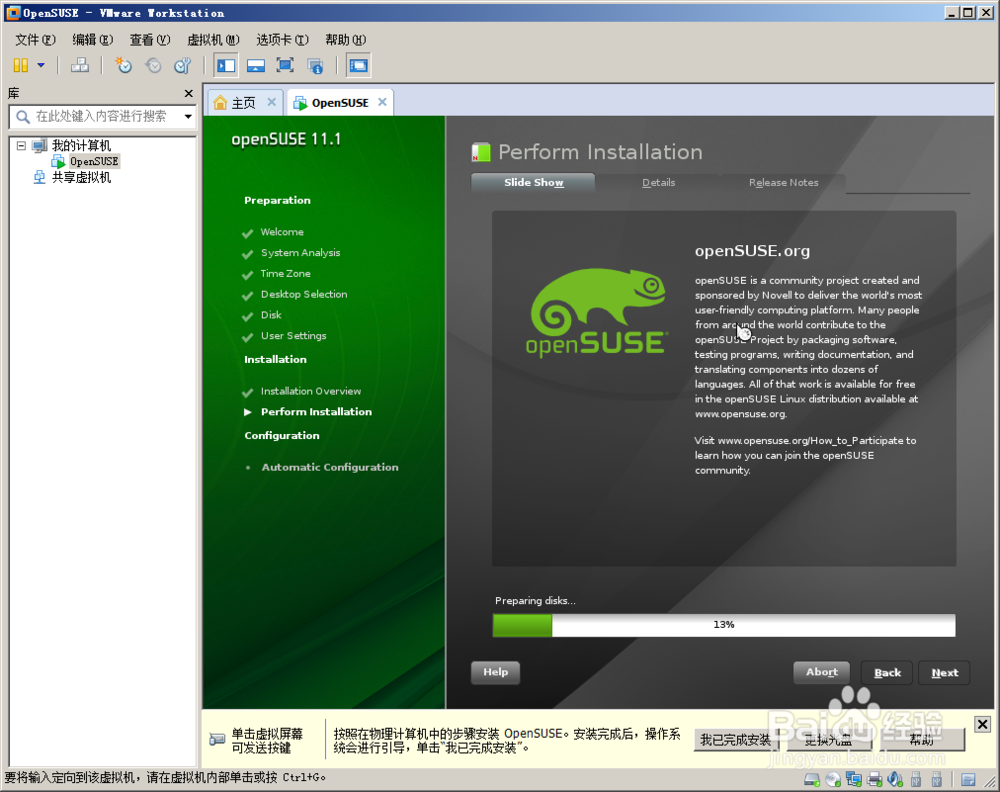
Task: Send Ctrl+Alt+Del using toolbar keyboard icon
Action: (x=80, y=65)
